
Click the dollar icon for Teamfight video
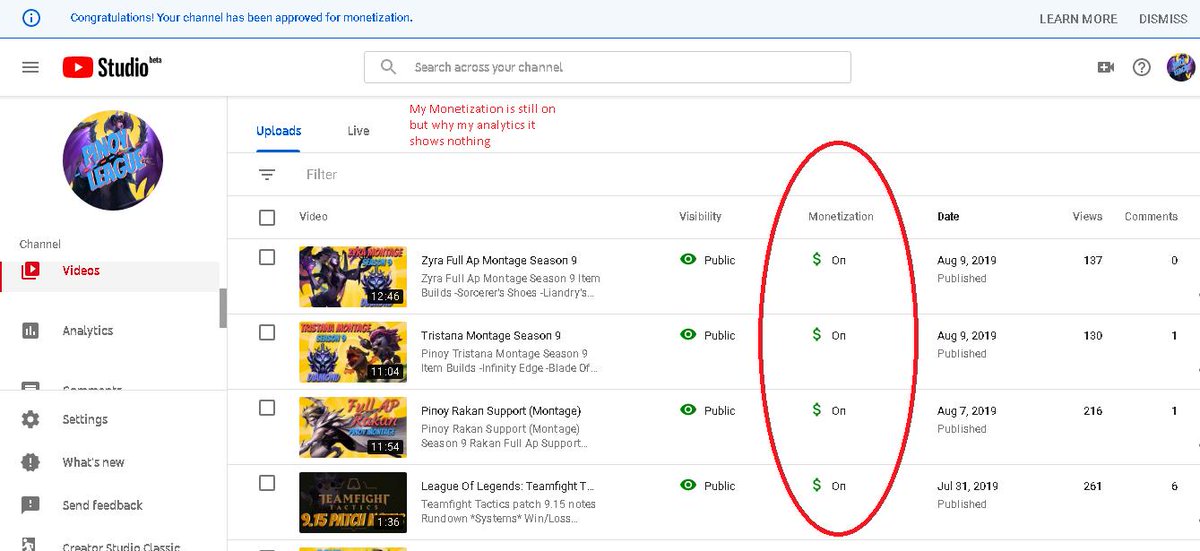[817, 485]
